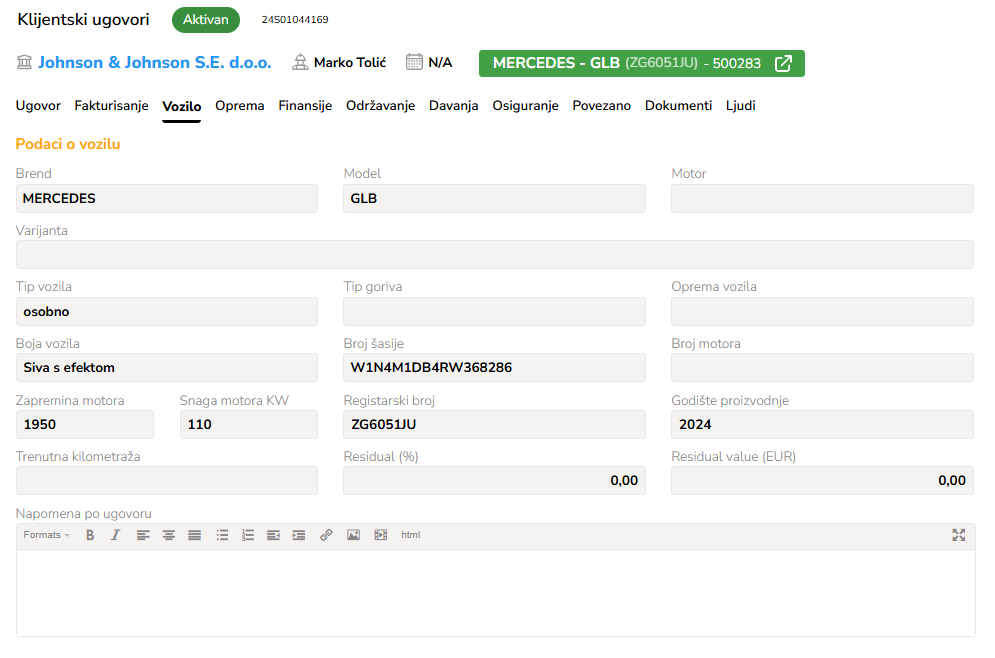Image resolution: width=995 pixels, height=658 pixels.
Task: Click the Podaci o vozilu heading
Action: [68, 144]
